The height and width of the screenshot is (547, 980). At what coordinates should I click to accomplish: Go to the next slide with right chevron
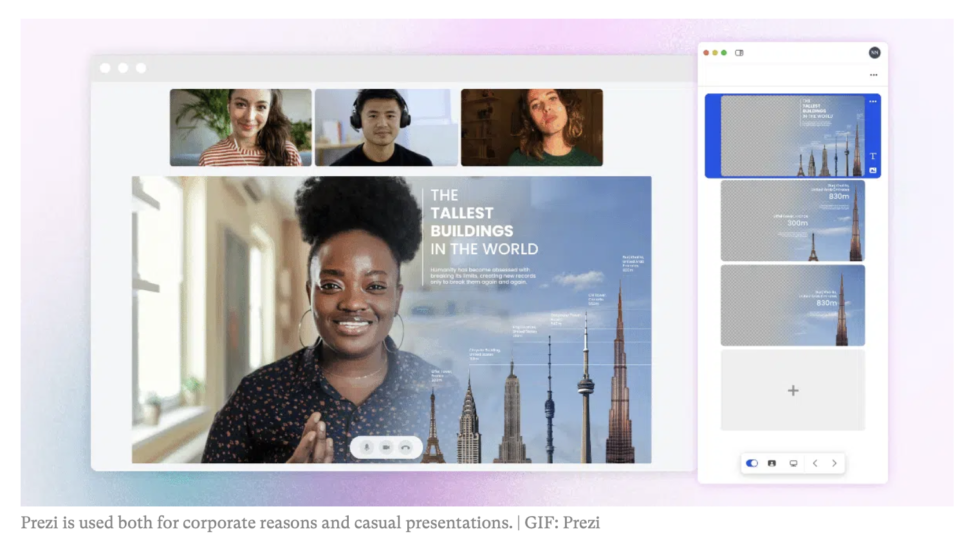[834, 463]
